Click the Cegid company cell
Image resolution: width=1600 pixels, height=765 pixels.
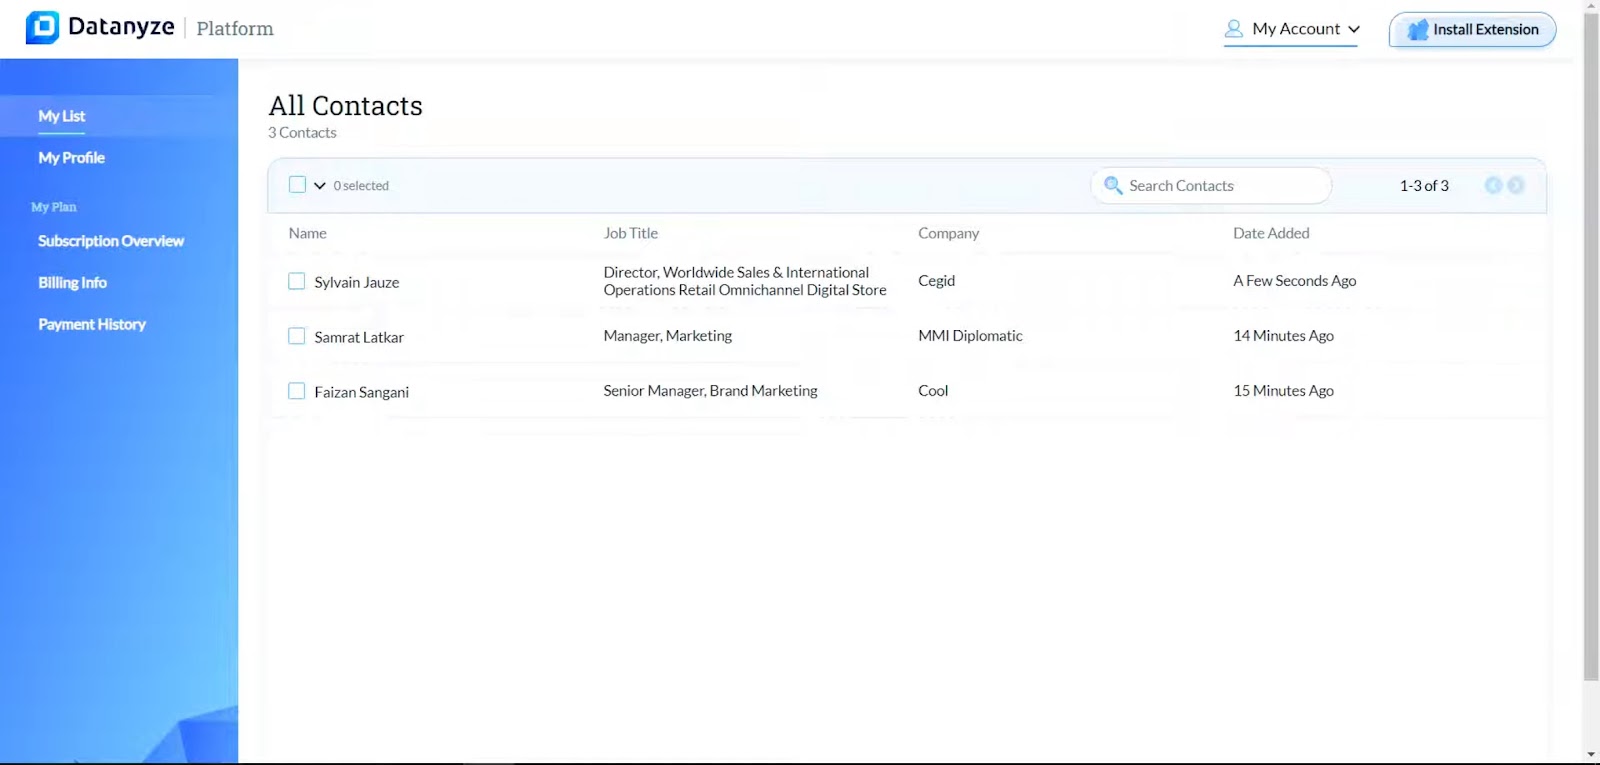point(937,281)
